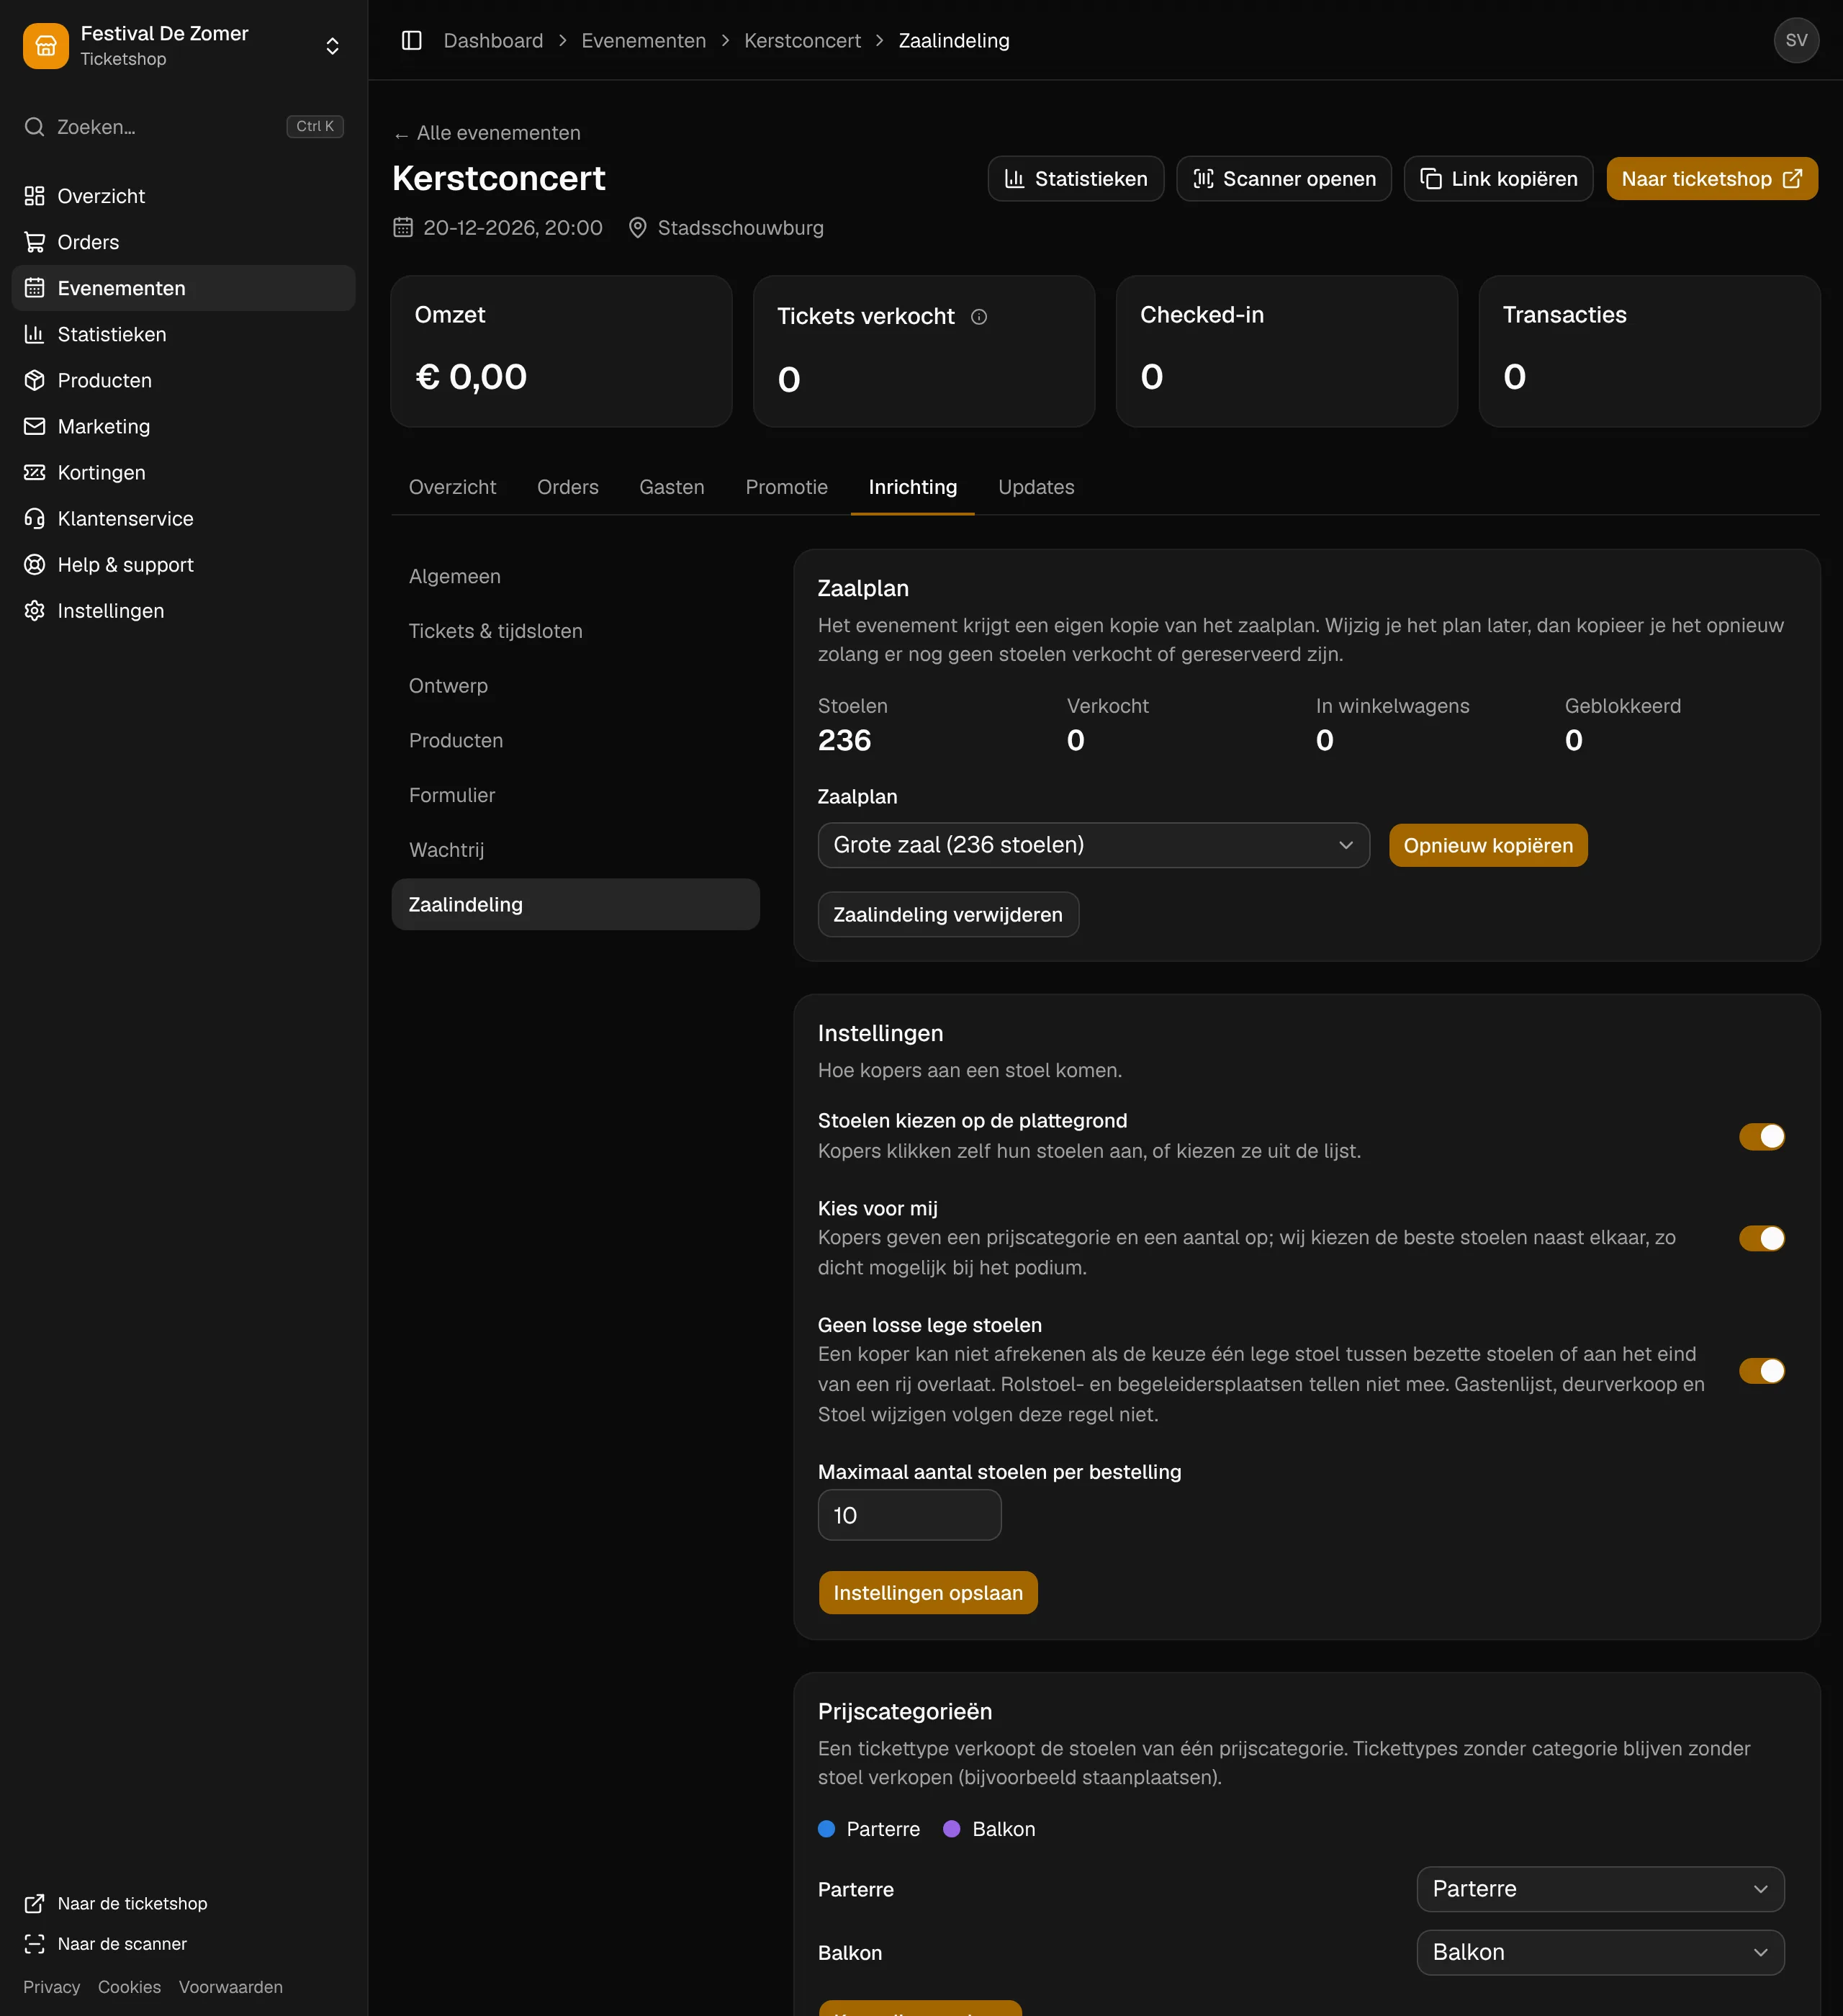Image resolution: width=1843 pixels, height=2016 pixels.
Task: Open the Grote zaal zaalplan dropdown
Action: (1093, 845)
